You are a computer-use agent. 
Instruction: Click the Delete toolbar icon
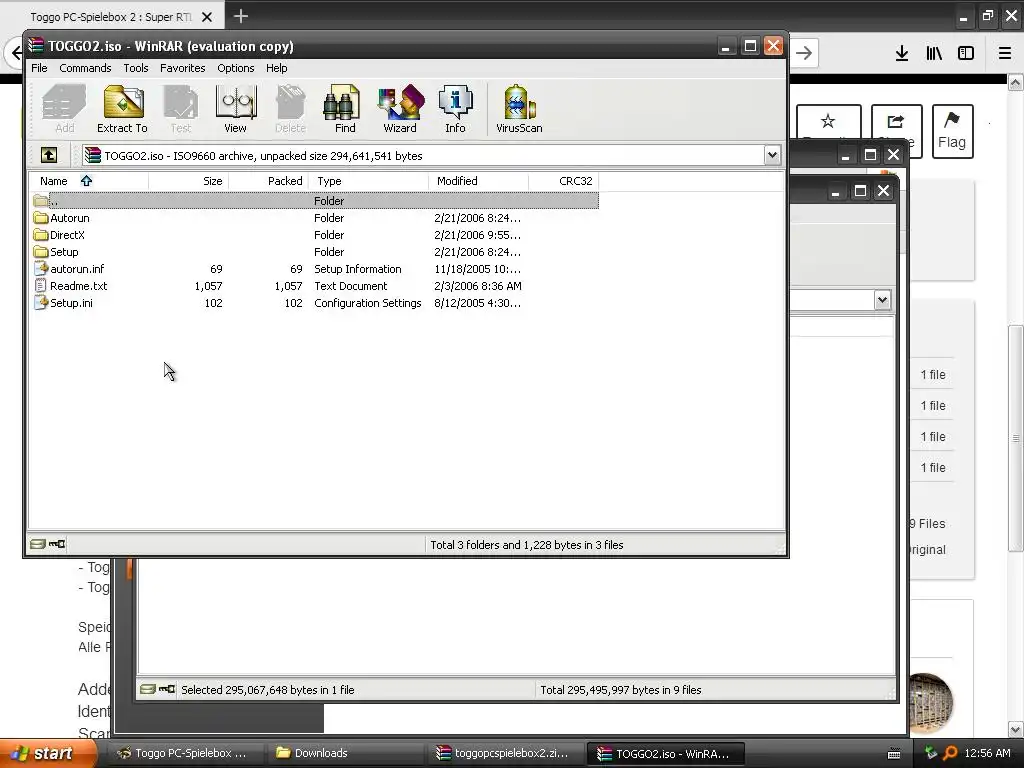tap(290, 109)
